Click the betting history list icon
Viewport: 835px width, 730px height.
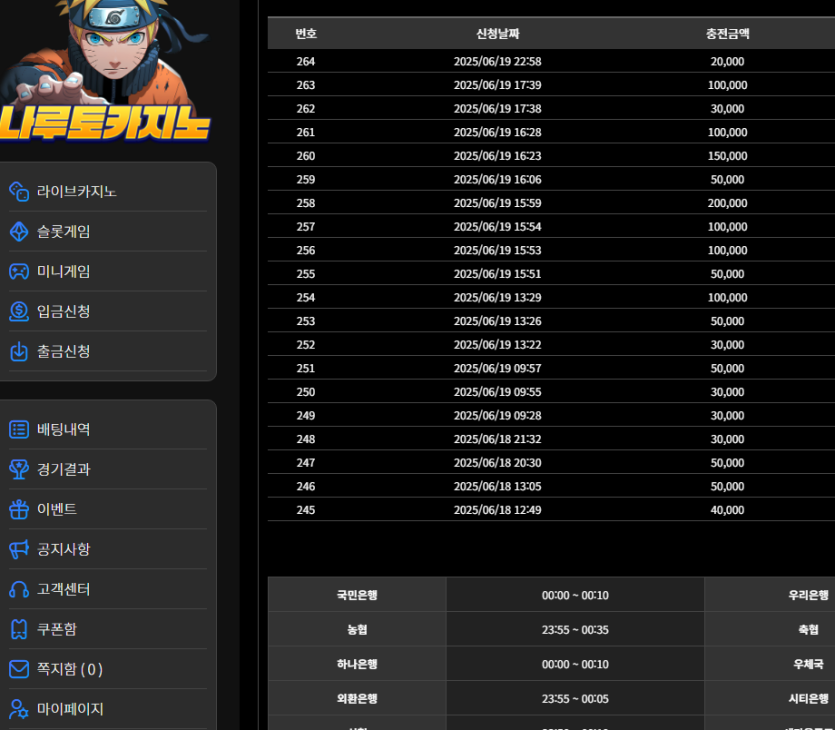[x=19, y=429]
